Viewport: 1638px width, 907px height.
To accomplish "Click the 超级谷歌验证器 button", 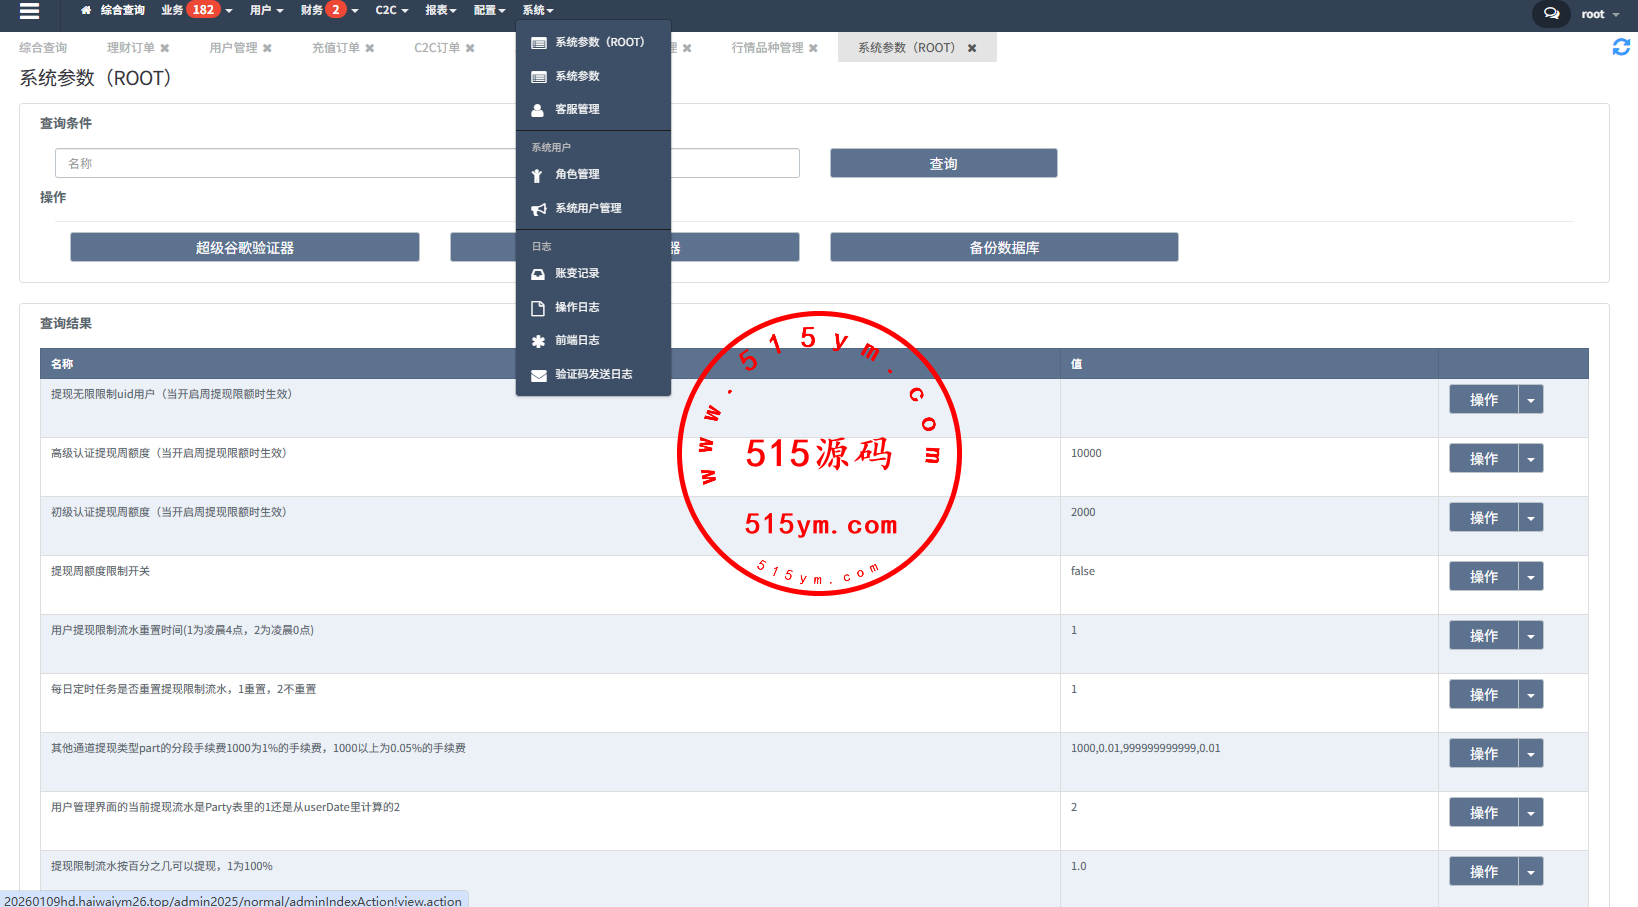I will (244, 248).
